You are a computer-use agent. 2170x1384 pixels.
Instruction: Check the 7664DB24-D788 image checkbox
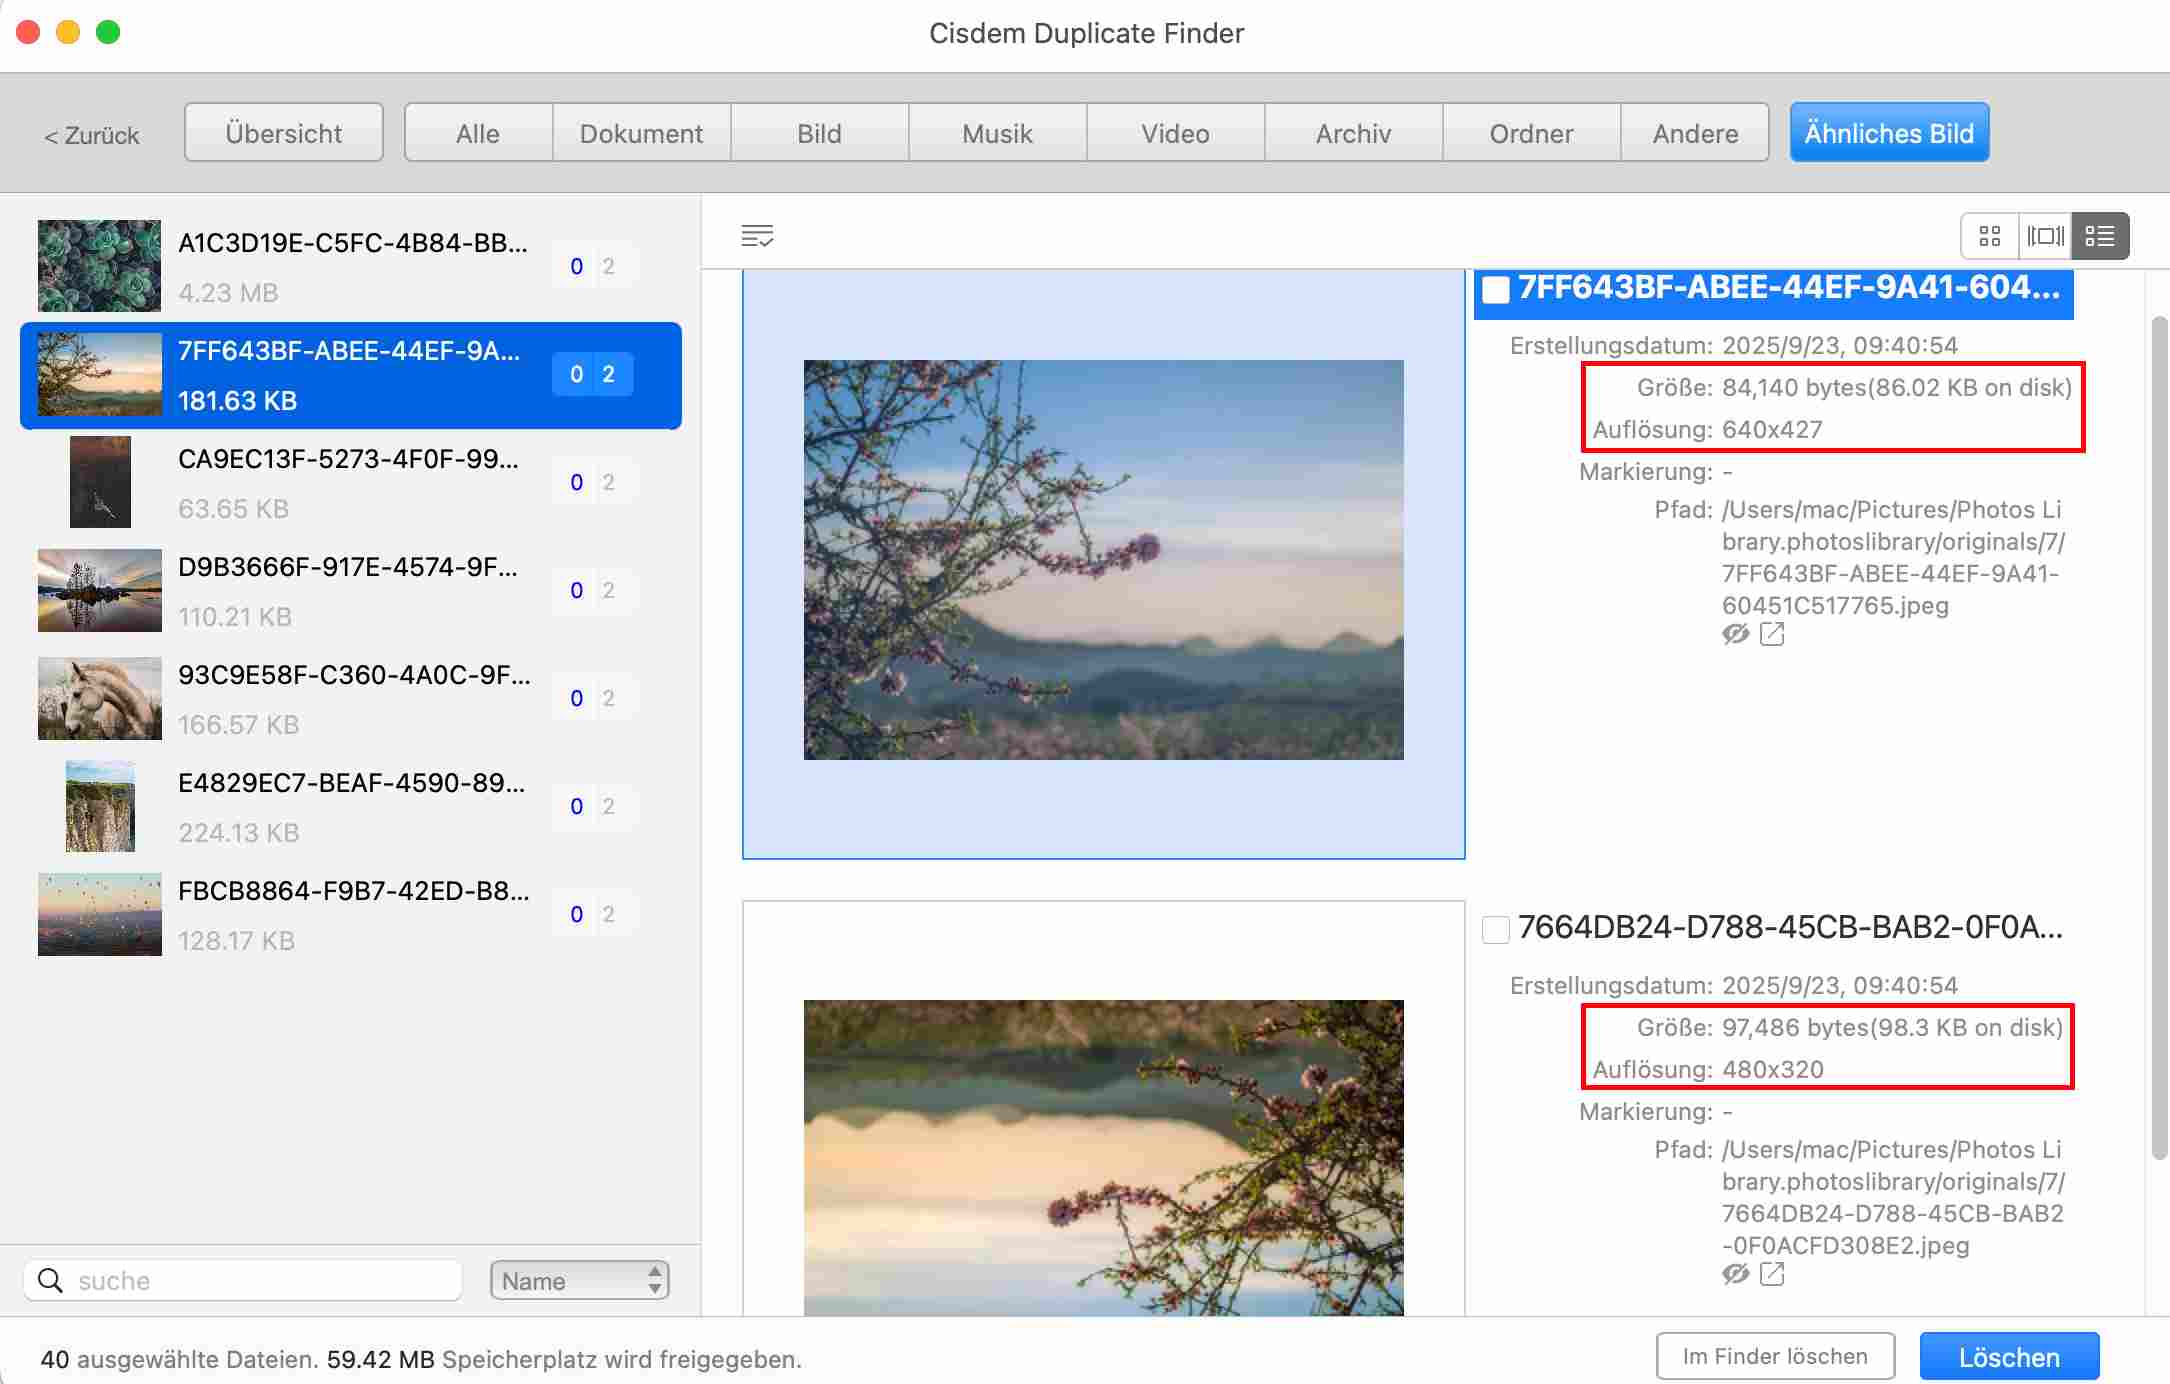tap(1496, 929)
